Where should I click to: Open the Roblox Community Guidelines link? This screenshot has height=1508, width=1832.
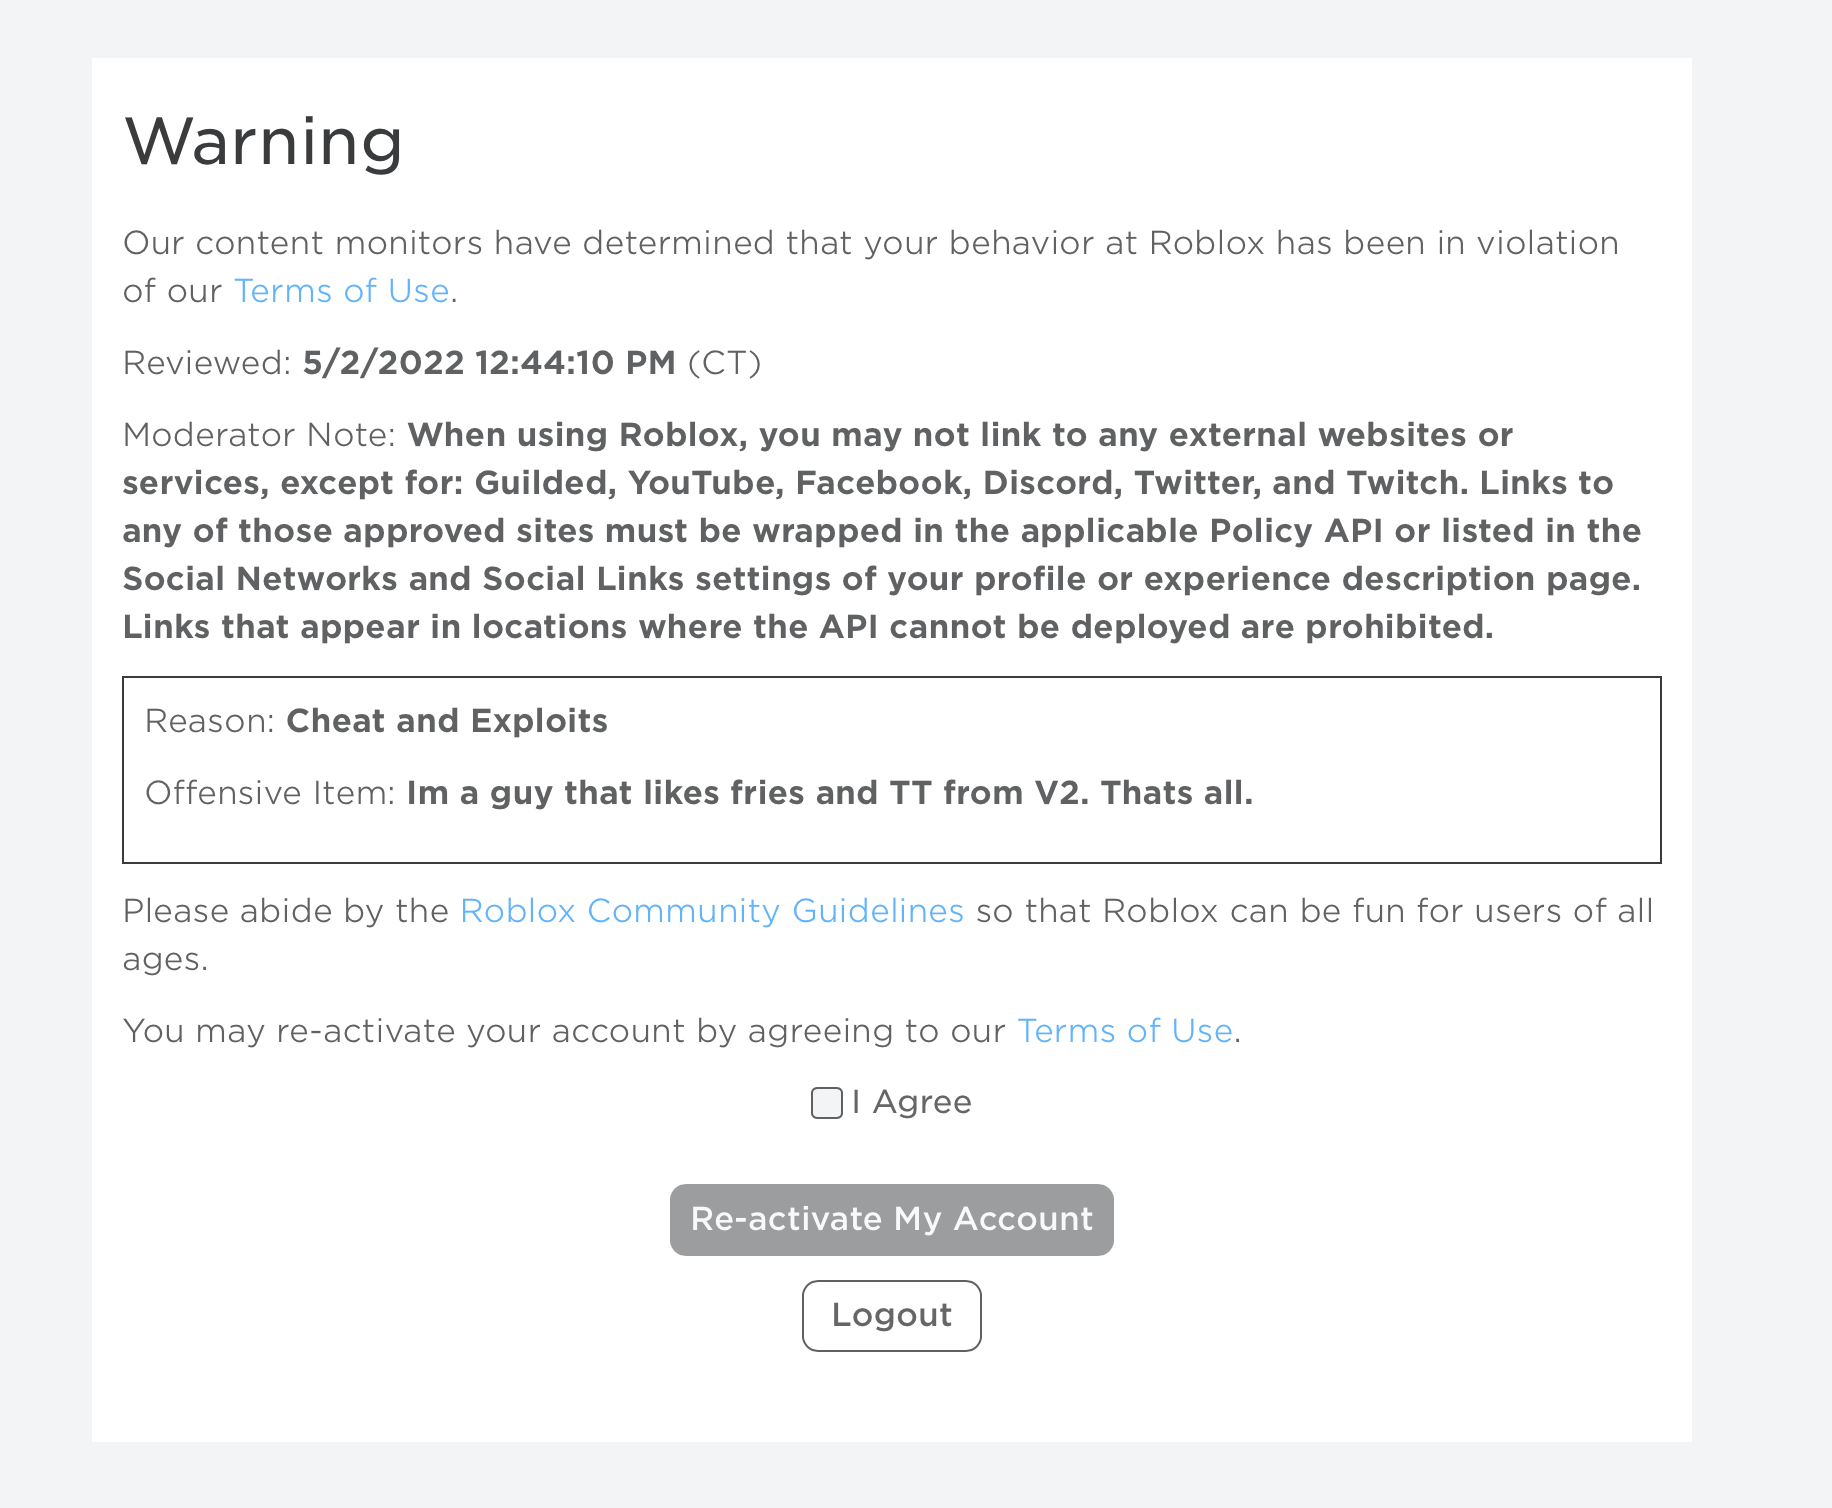711,911
